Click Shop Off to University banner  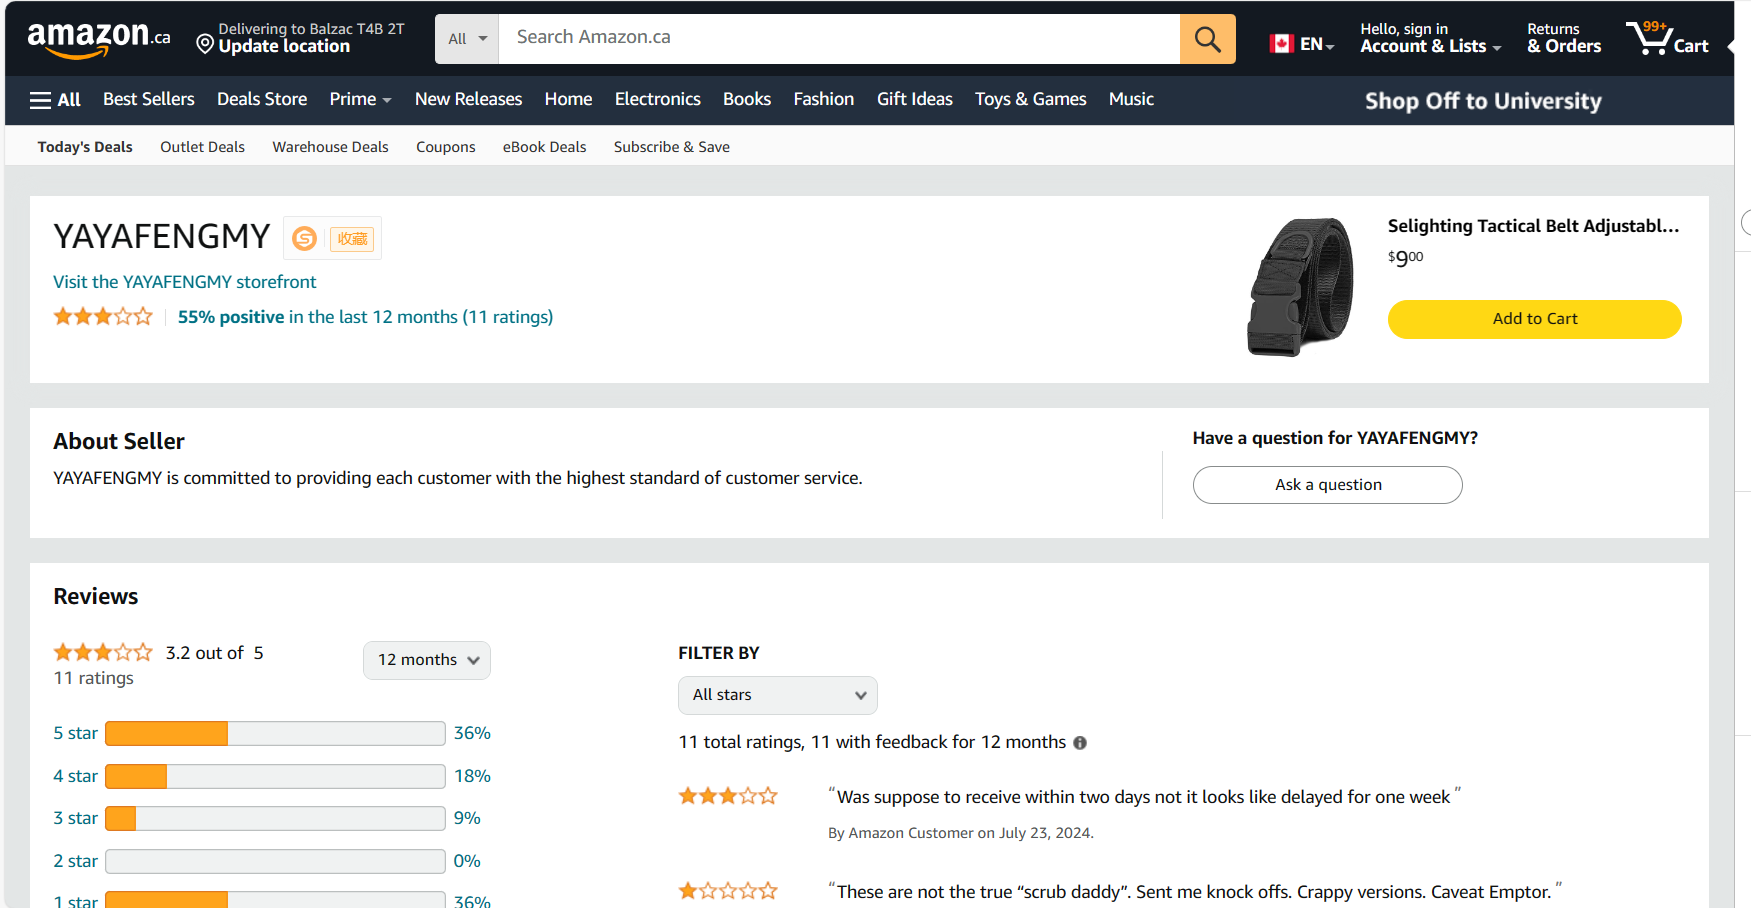tap(1483, 101)
